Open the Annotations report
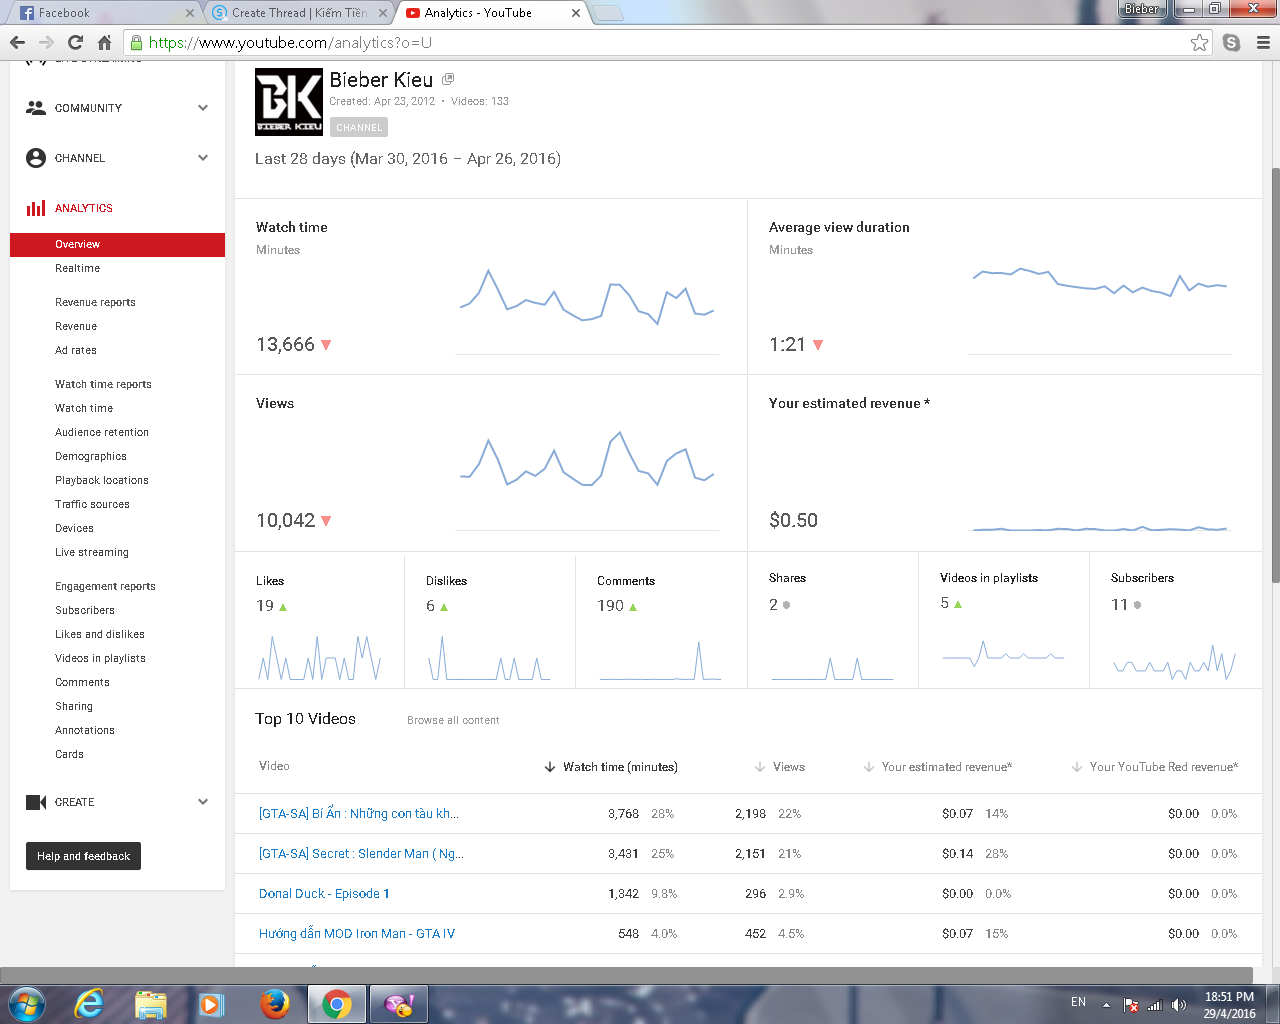 point(85,730)
